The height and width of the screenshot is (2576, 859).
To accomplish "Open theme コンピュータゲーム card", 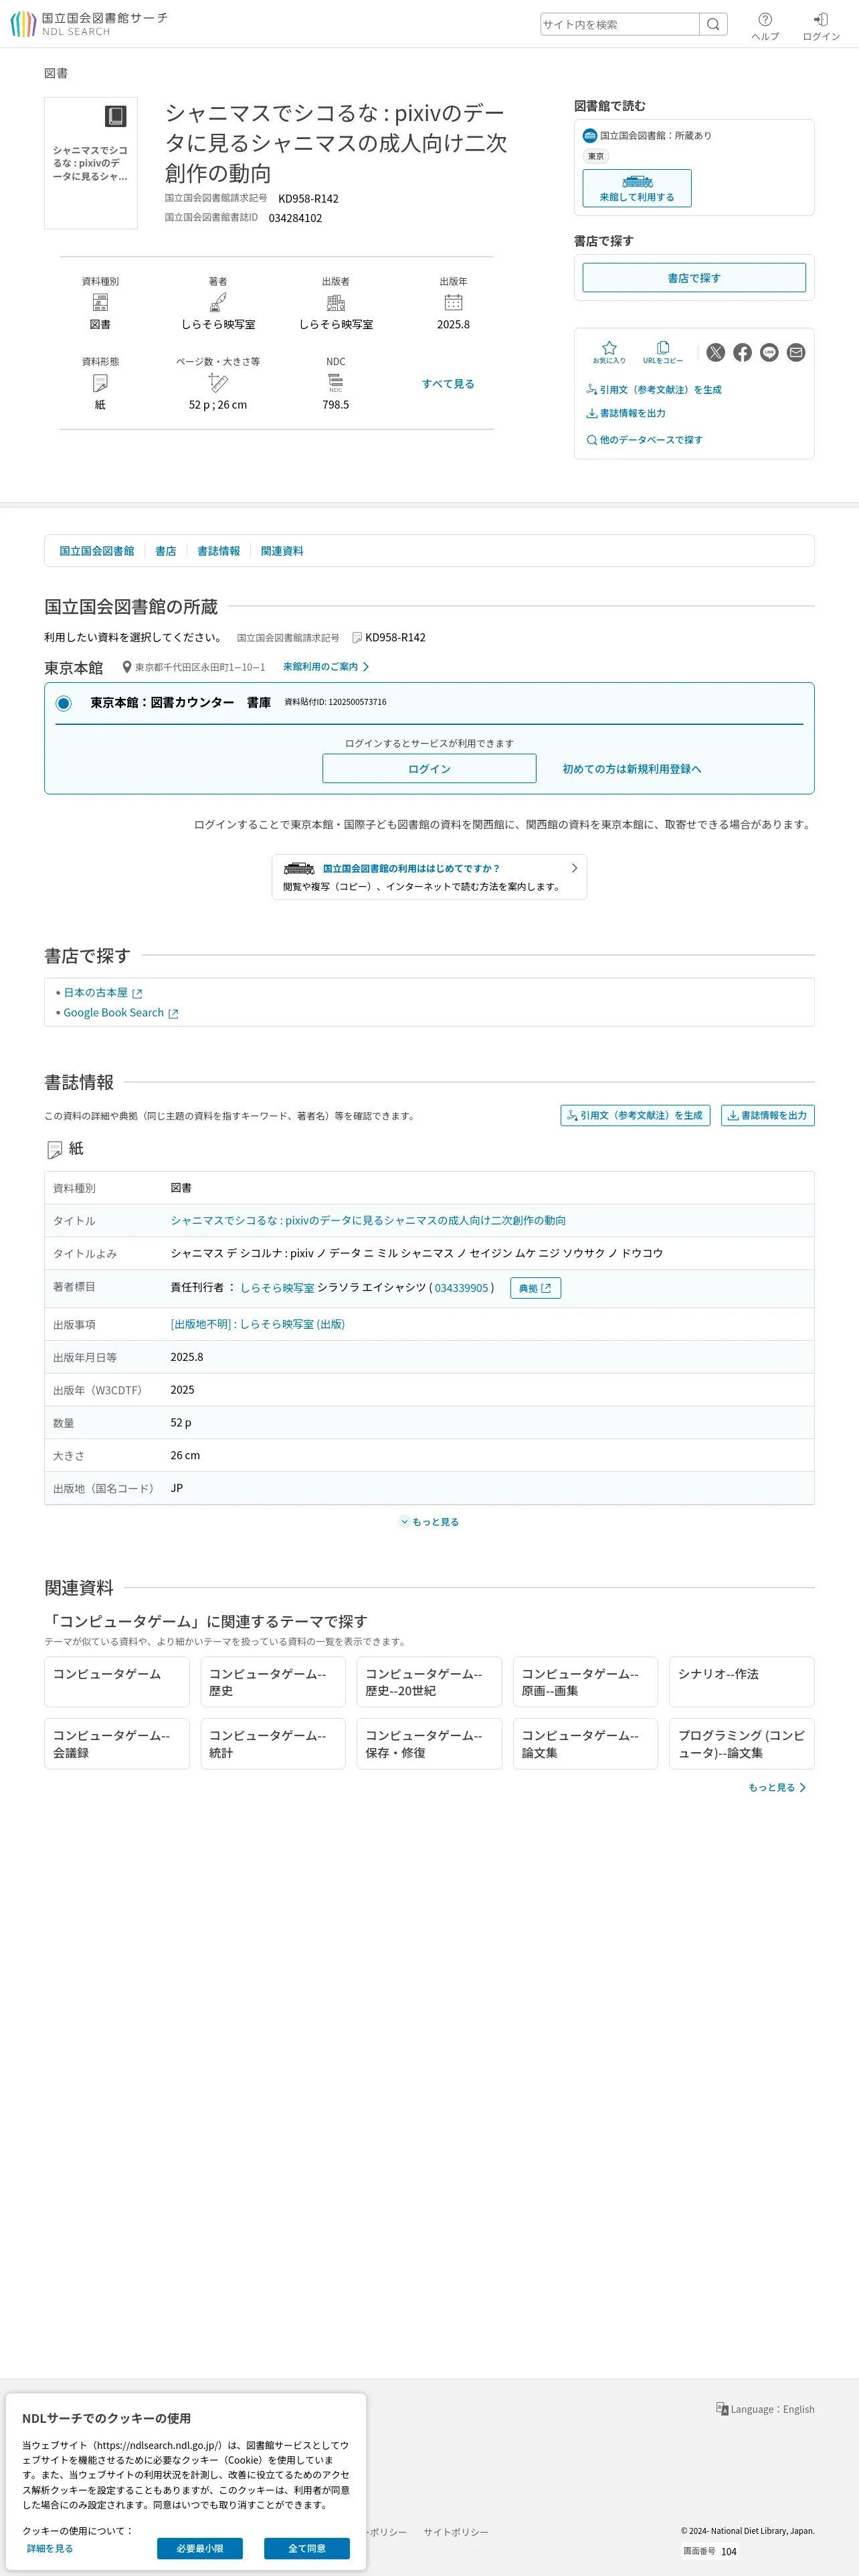I will click(x=117, y=1682).
